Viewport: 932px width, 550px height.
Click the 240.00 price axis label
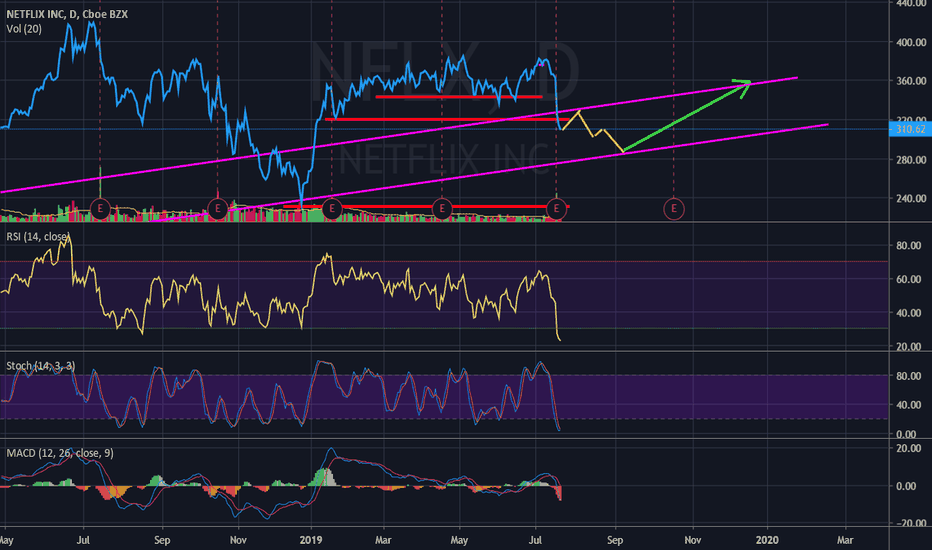[911, 199]
